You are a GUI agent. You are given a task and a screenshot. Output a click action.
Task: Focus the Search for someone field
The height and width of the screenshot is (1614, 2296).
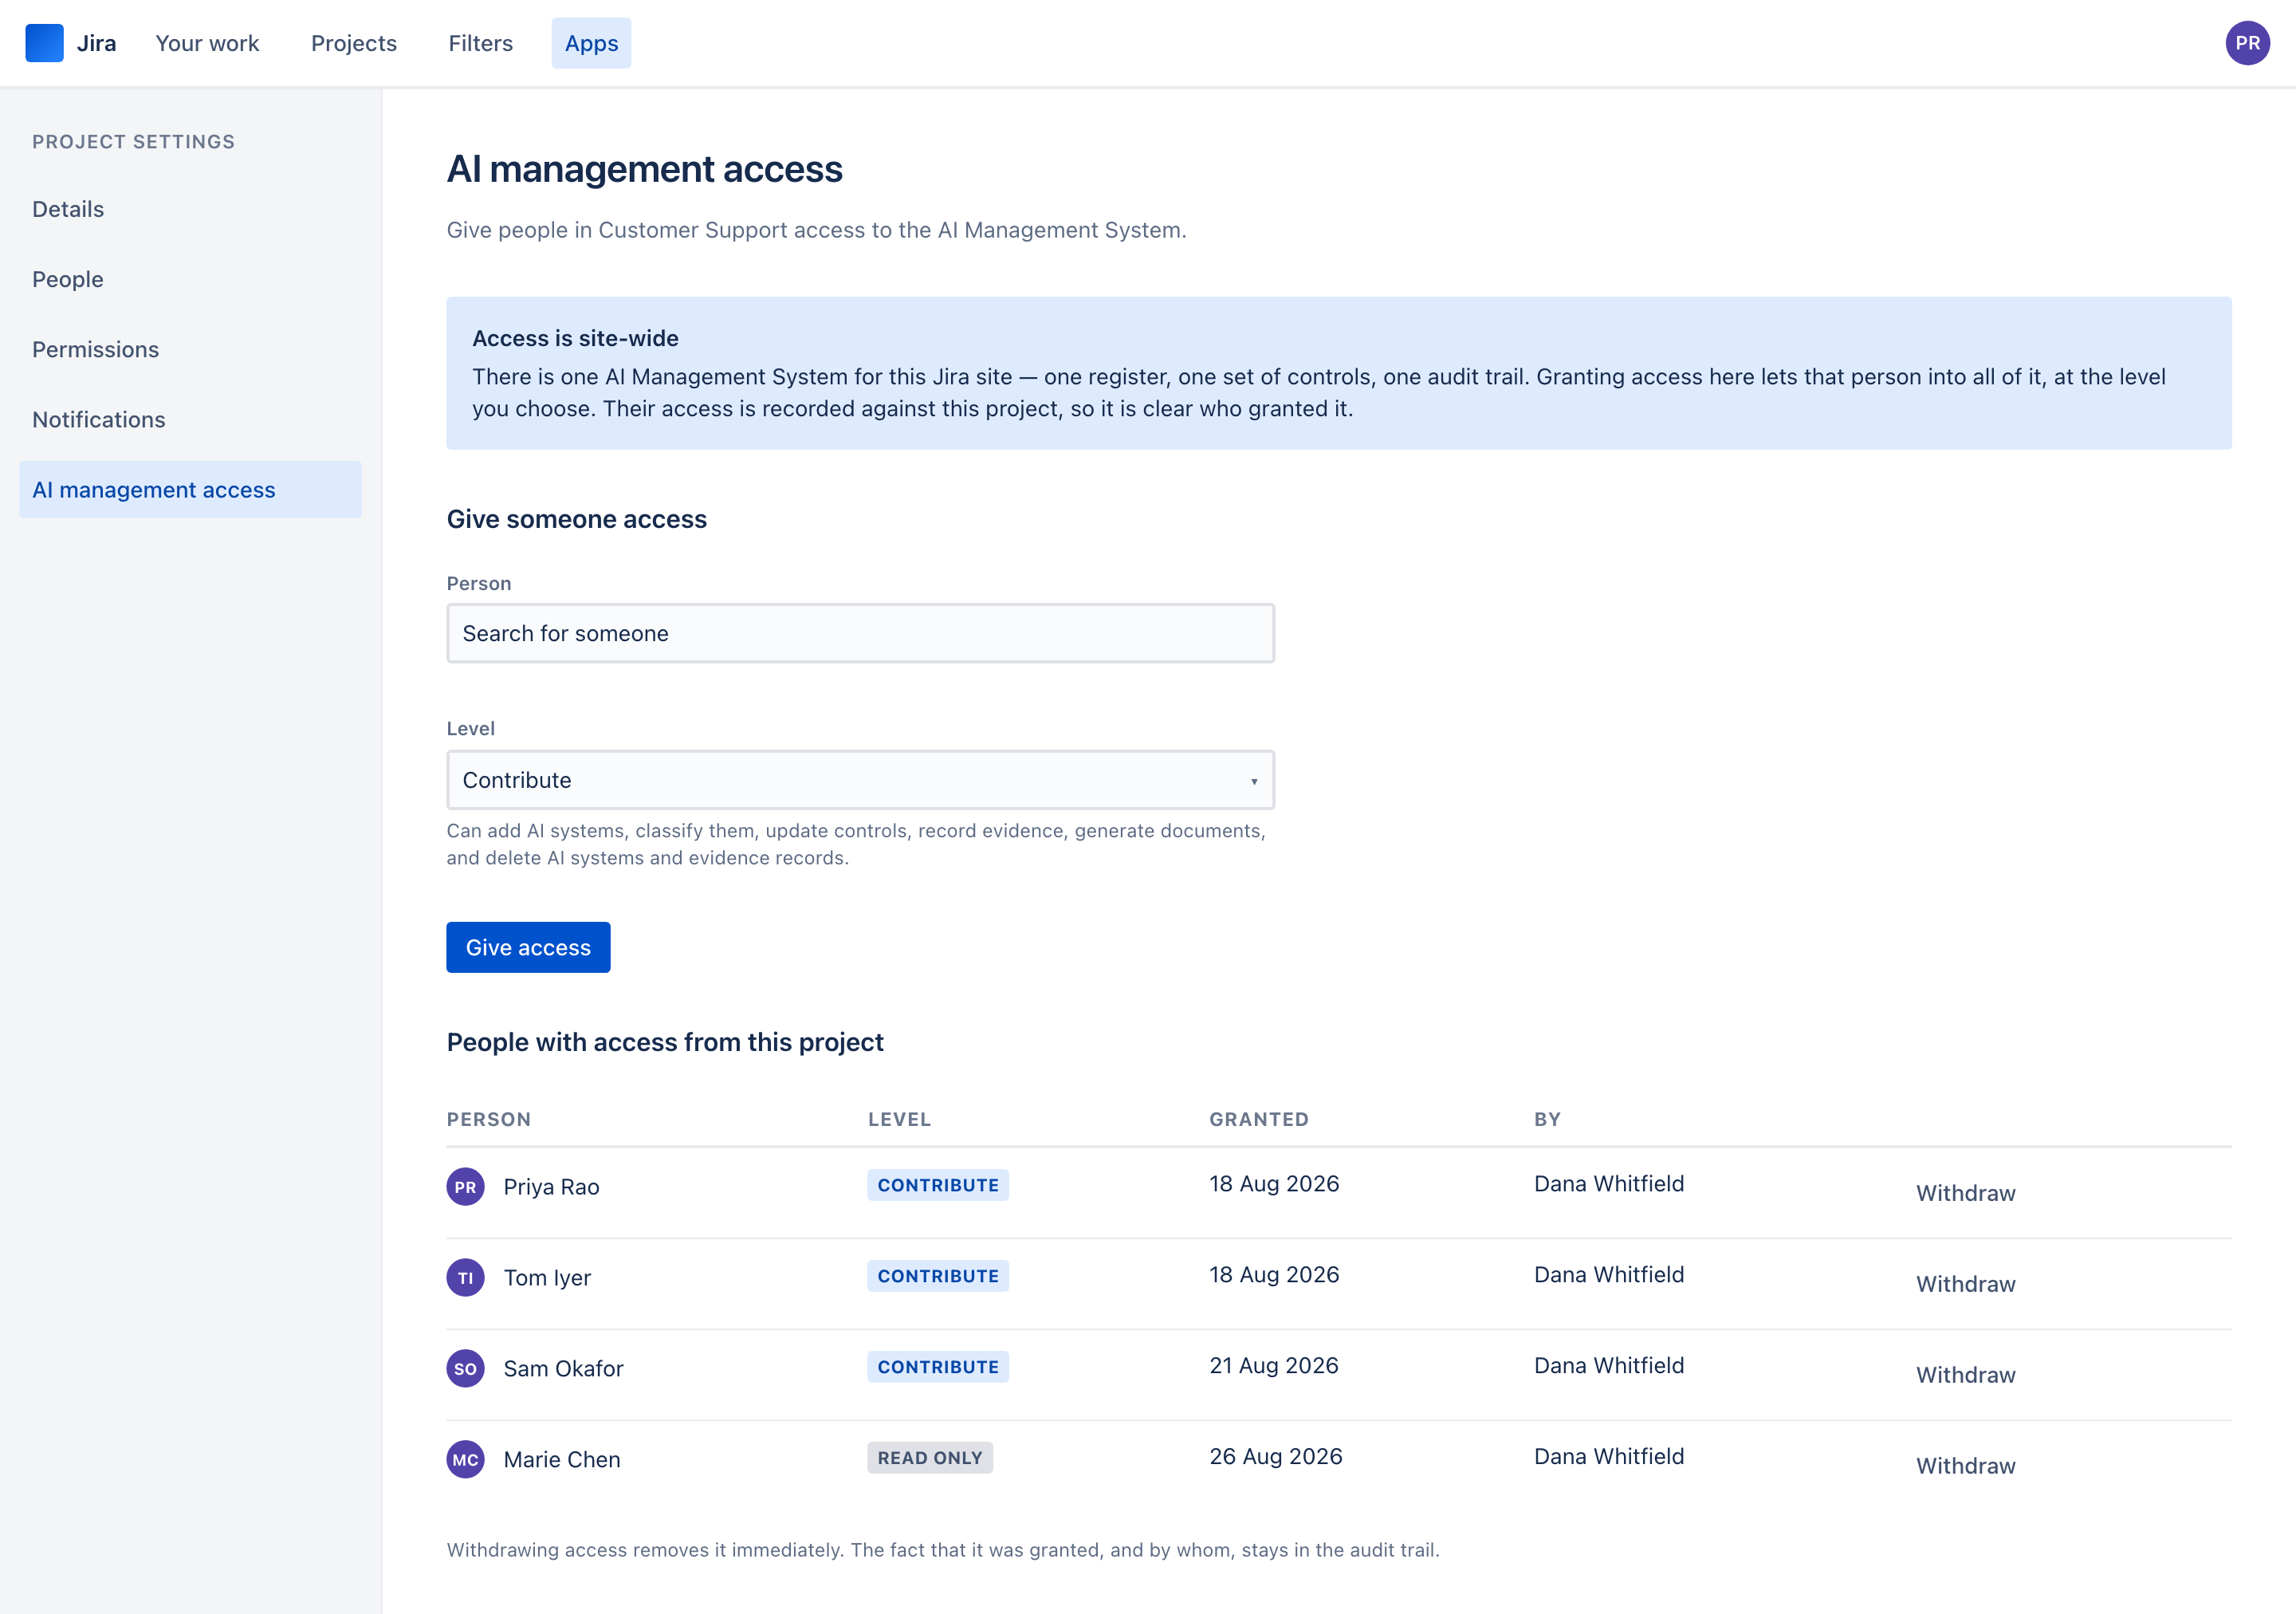tap(860, 633)
